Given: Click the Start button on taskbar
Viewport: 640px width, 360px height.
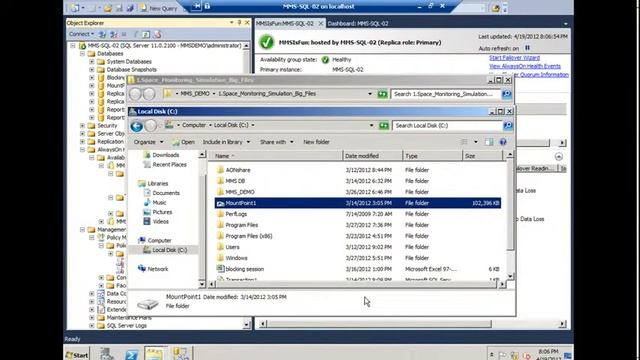Looking at the screenshot, I should (x=77, y=355).
